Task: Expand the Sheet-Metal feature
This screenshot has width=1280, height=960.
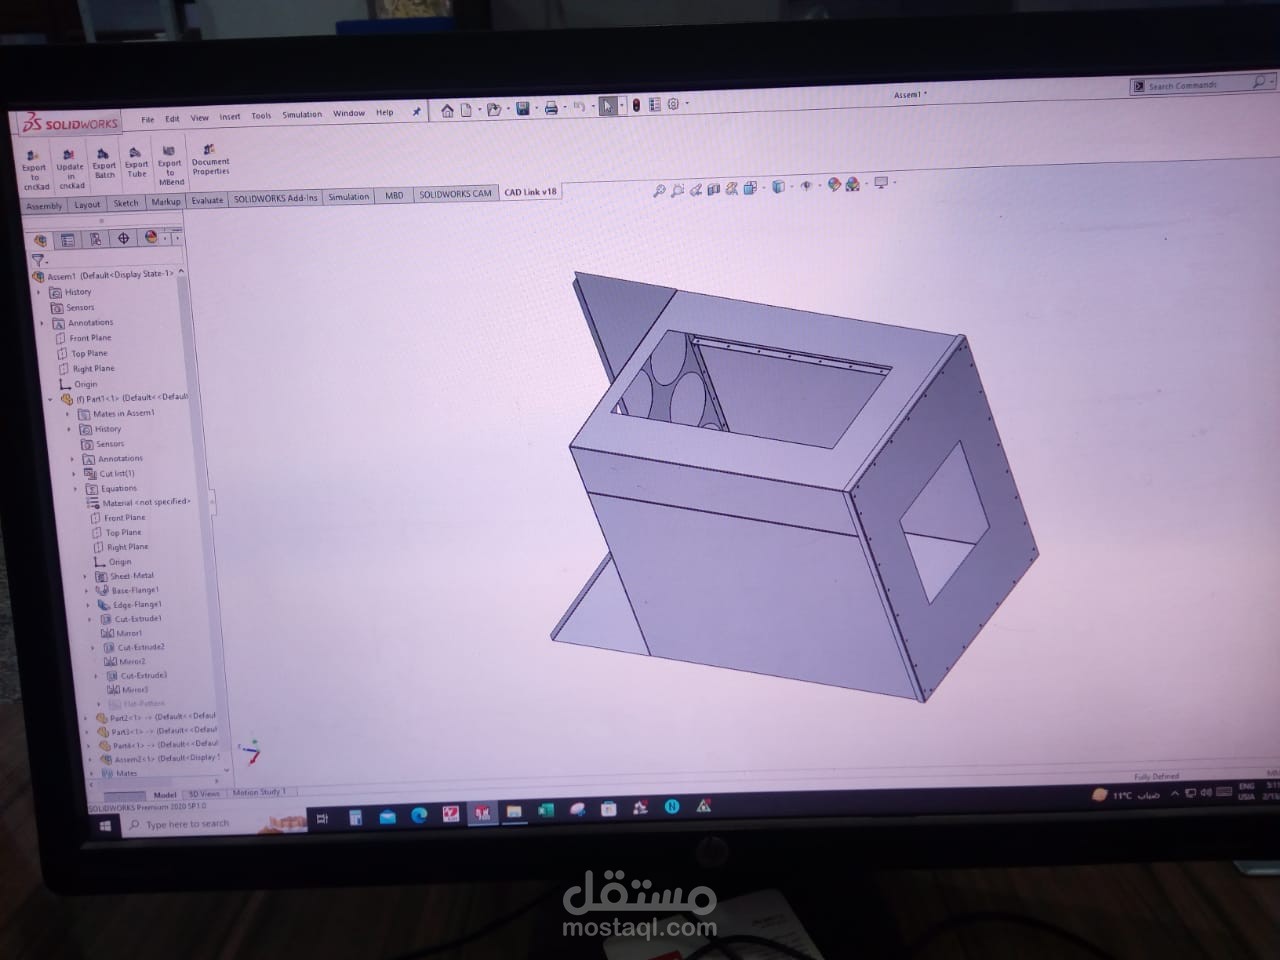Action: [86, 576]
